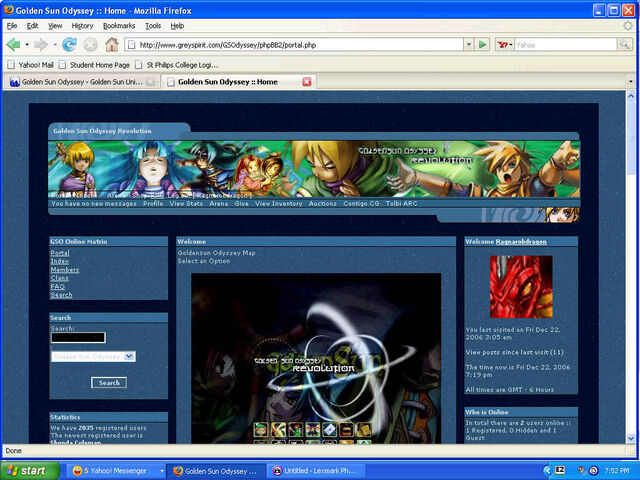Open the Student Home Page bookmark

94,65
